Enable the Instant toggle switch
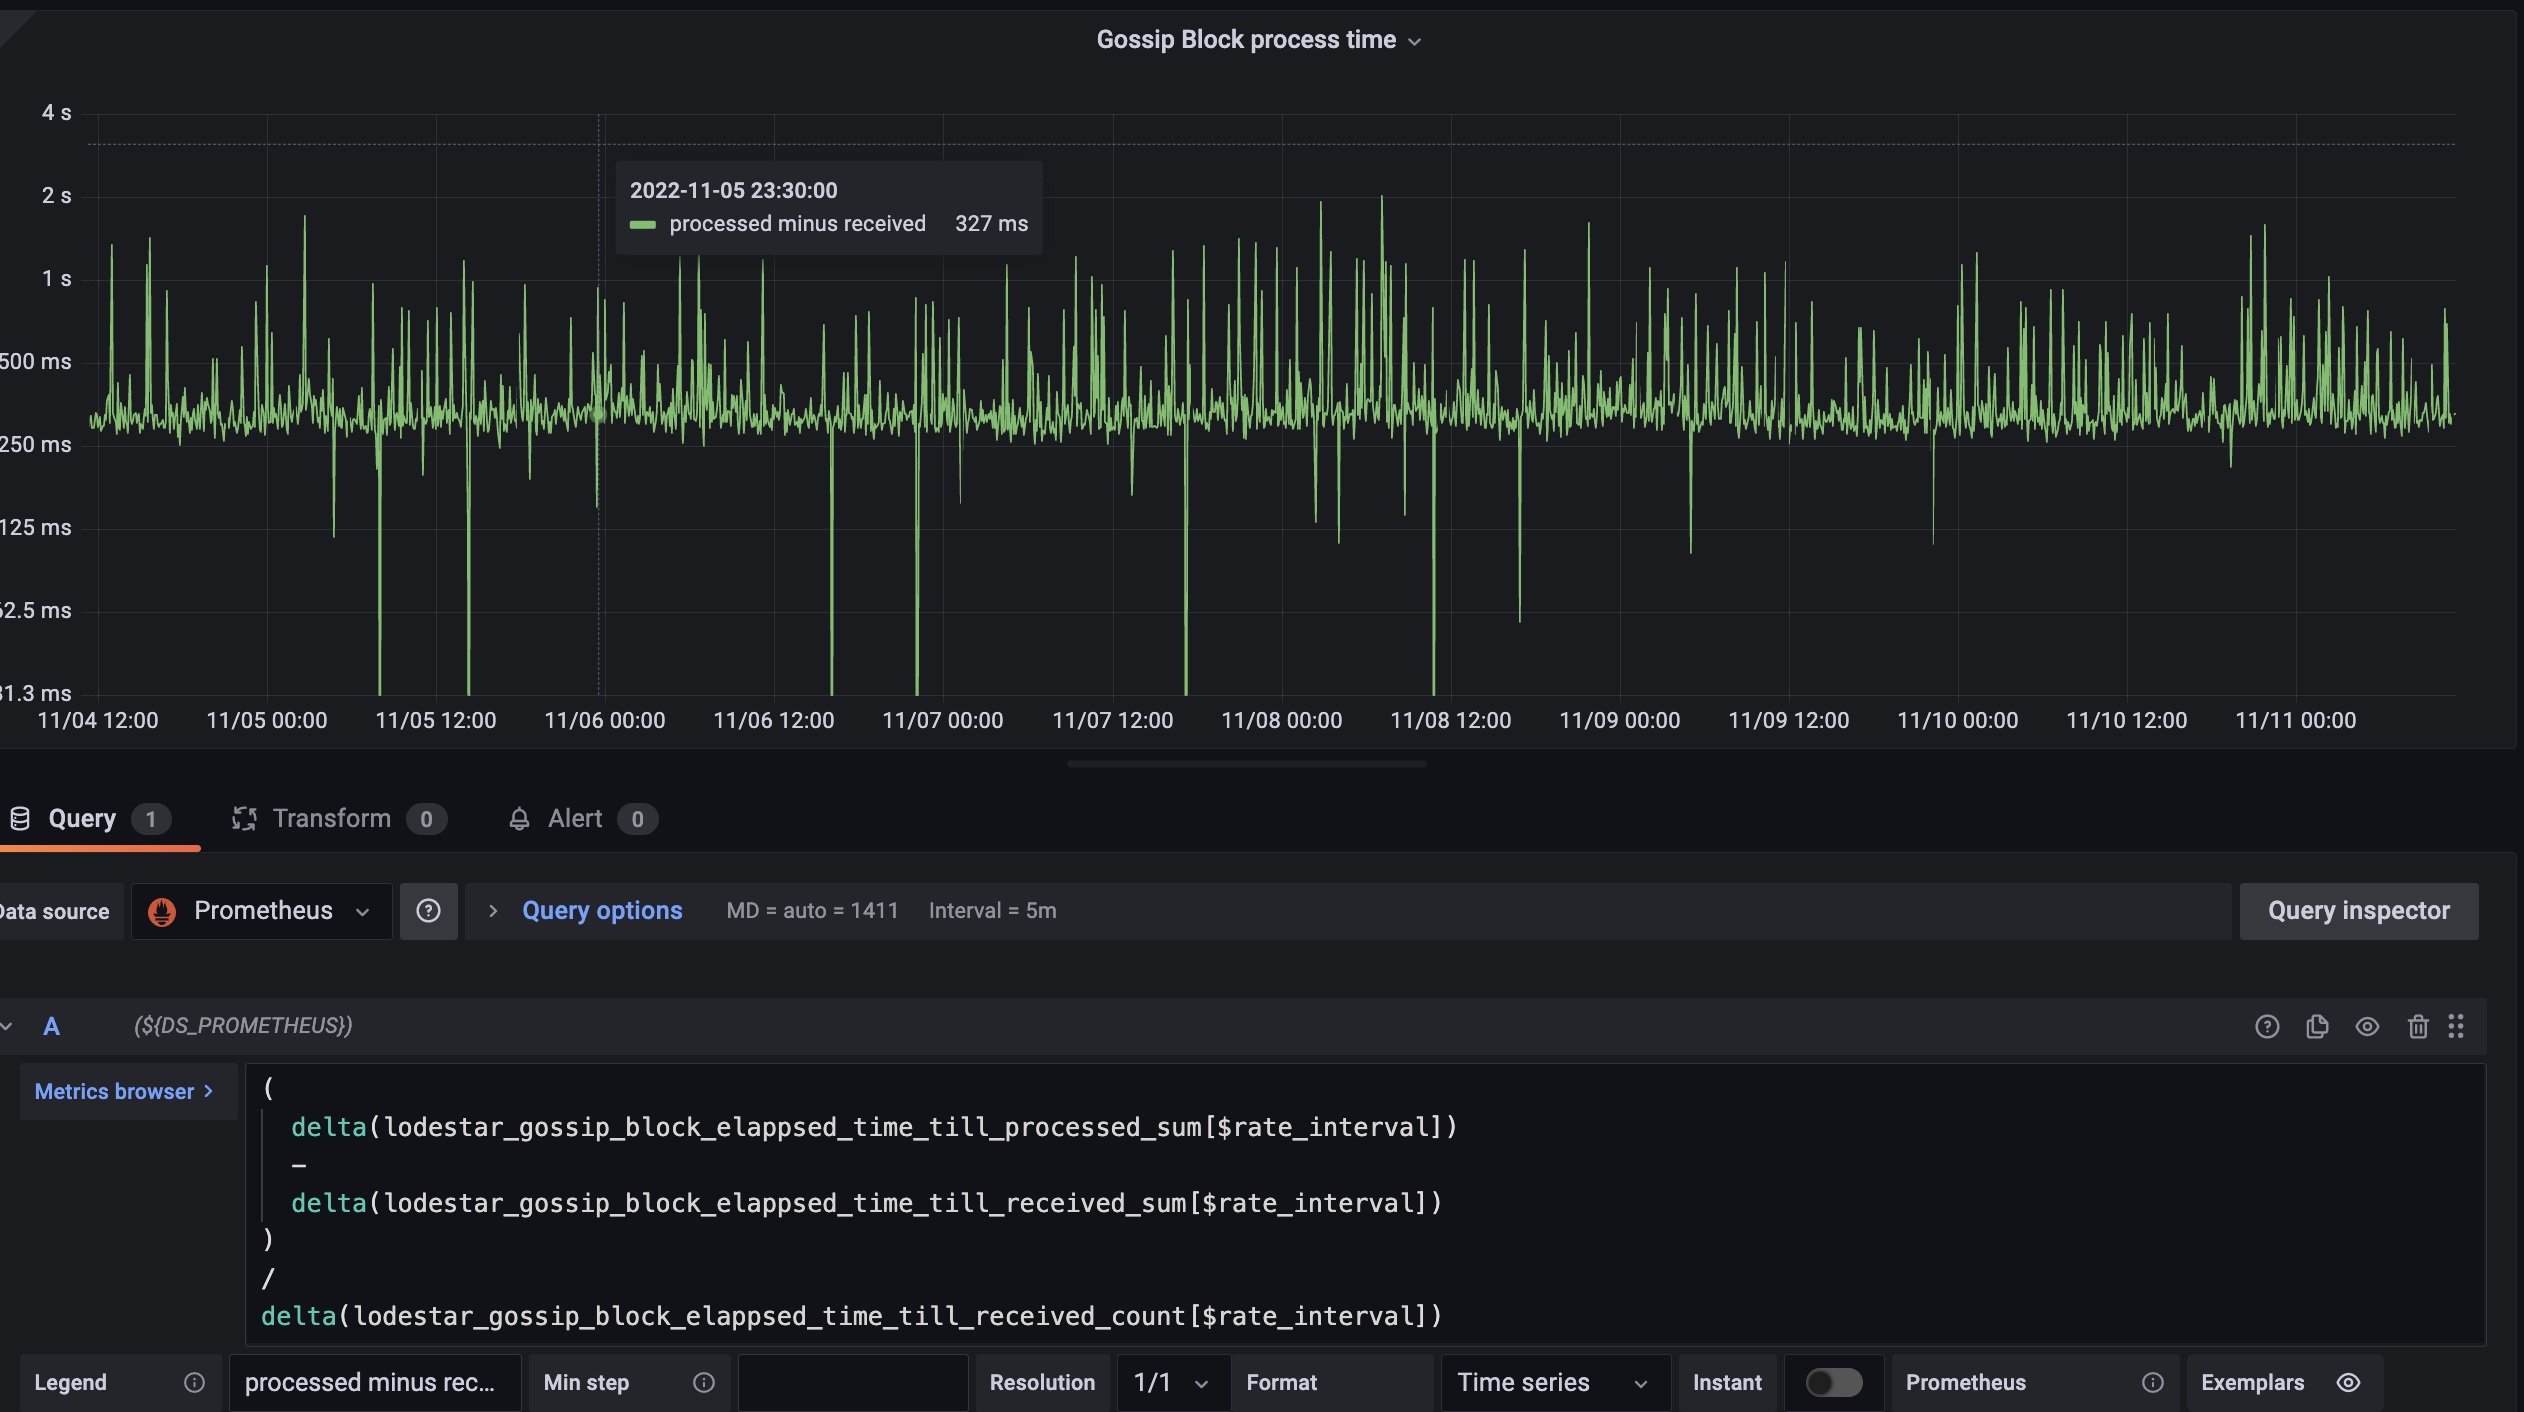2524x1412 pixels. pos(1831,1382)
